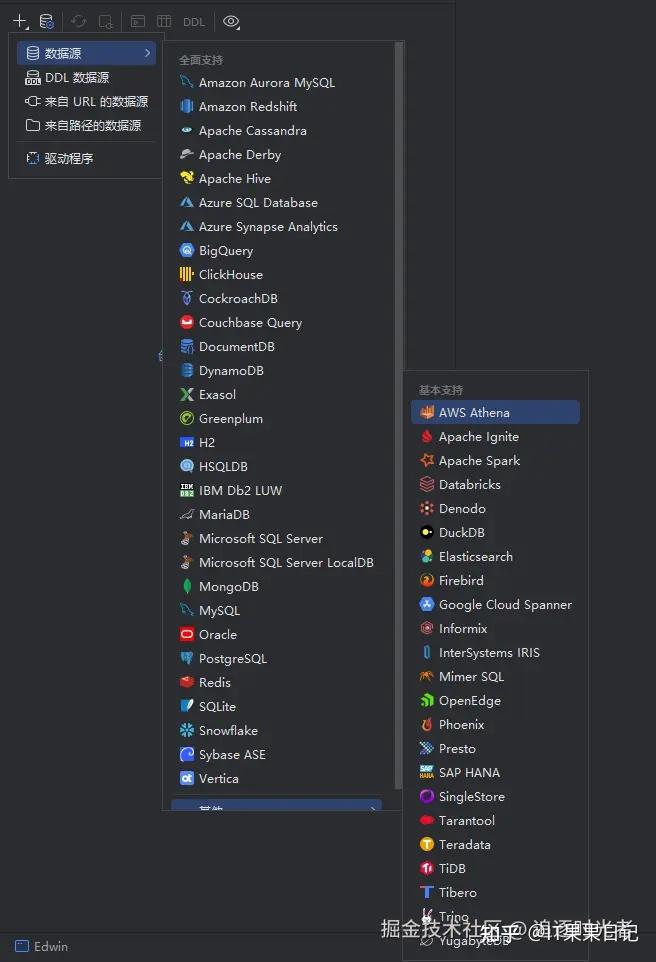This screenshot has width=656, height=962.
Task: Click the Refresh toolbar icon
Action: (x=78, y=21)
